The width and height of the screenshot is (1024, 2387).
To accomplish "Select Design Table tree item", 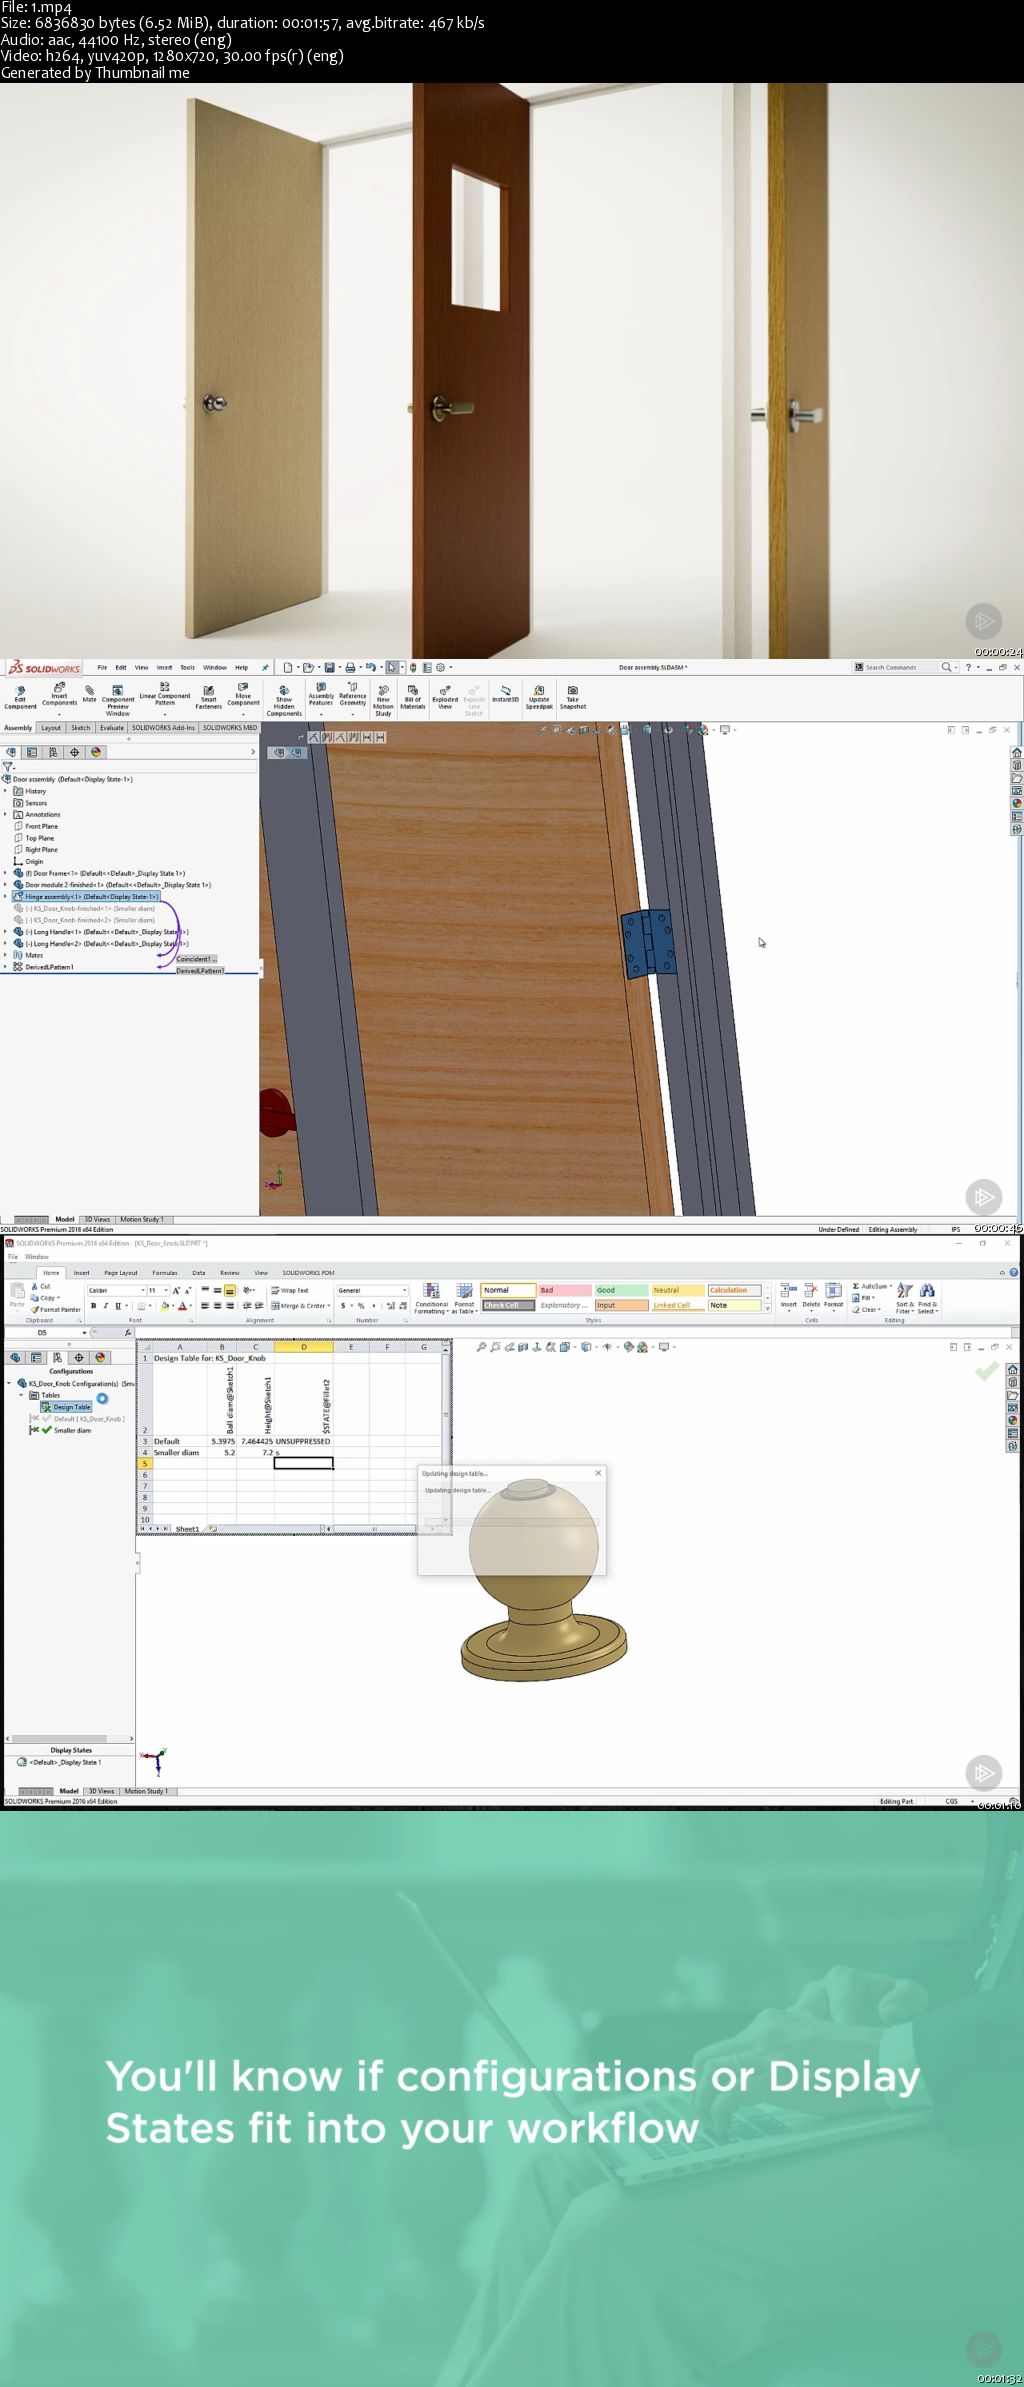I will (x=66, y=1407).
